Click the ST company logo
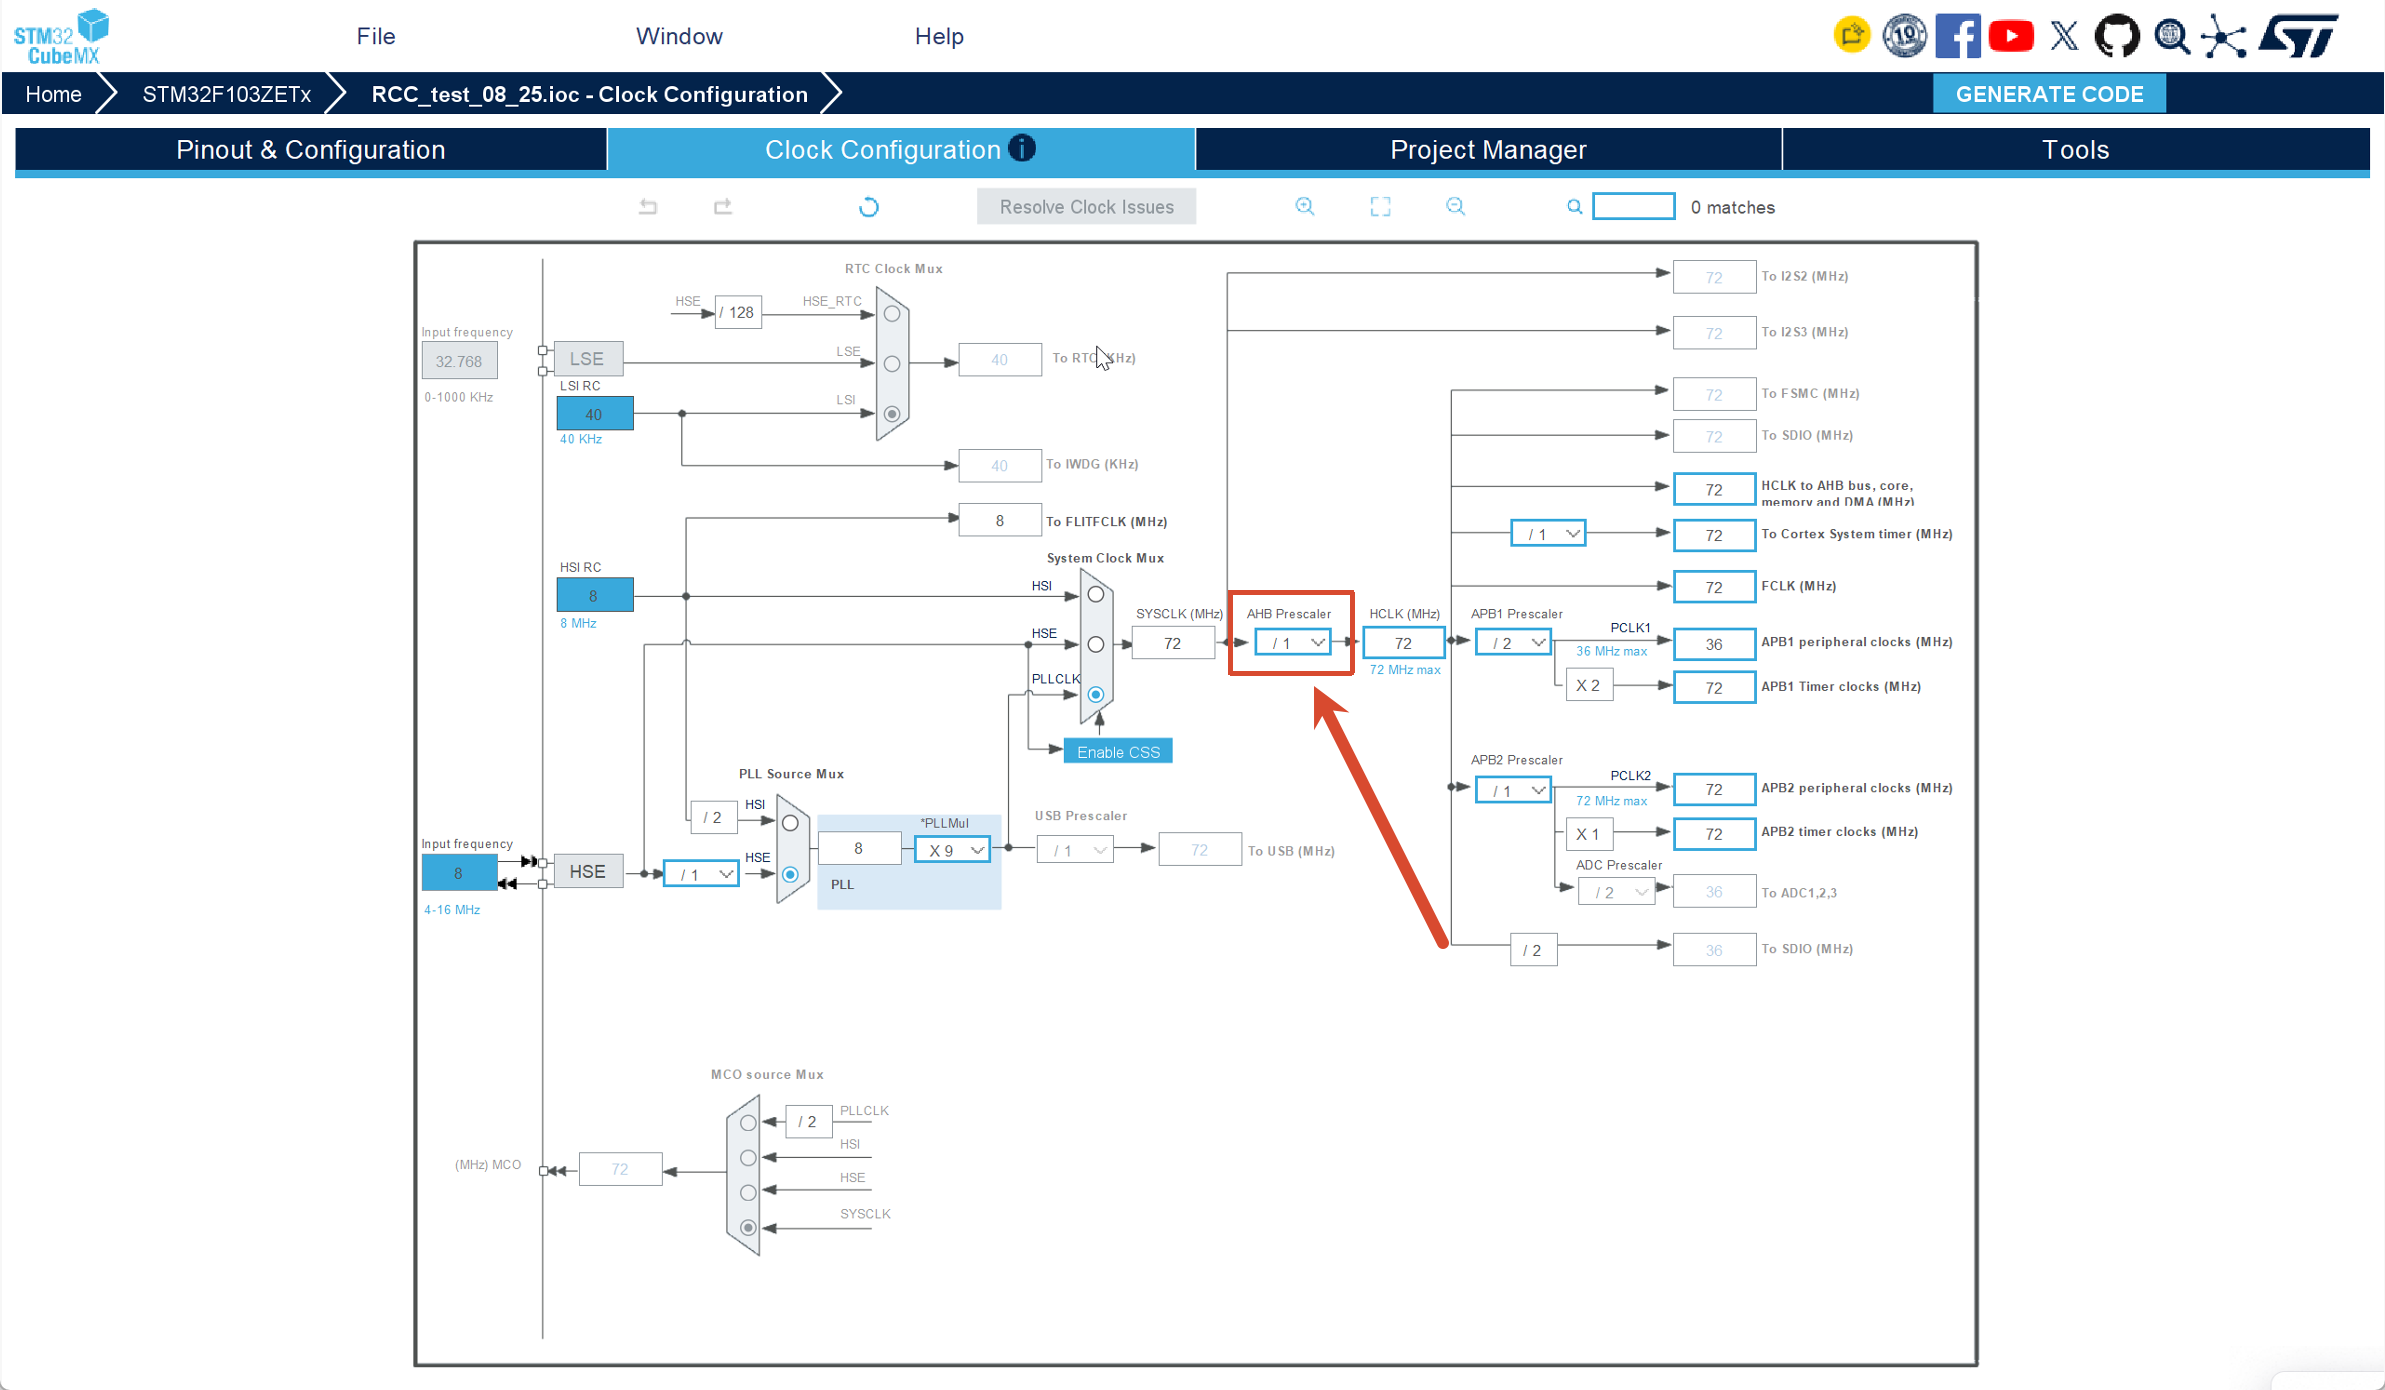The height and width of the screenshot is (1390, 2385). pos(2298,36)
